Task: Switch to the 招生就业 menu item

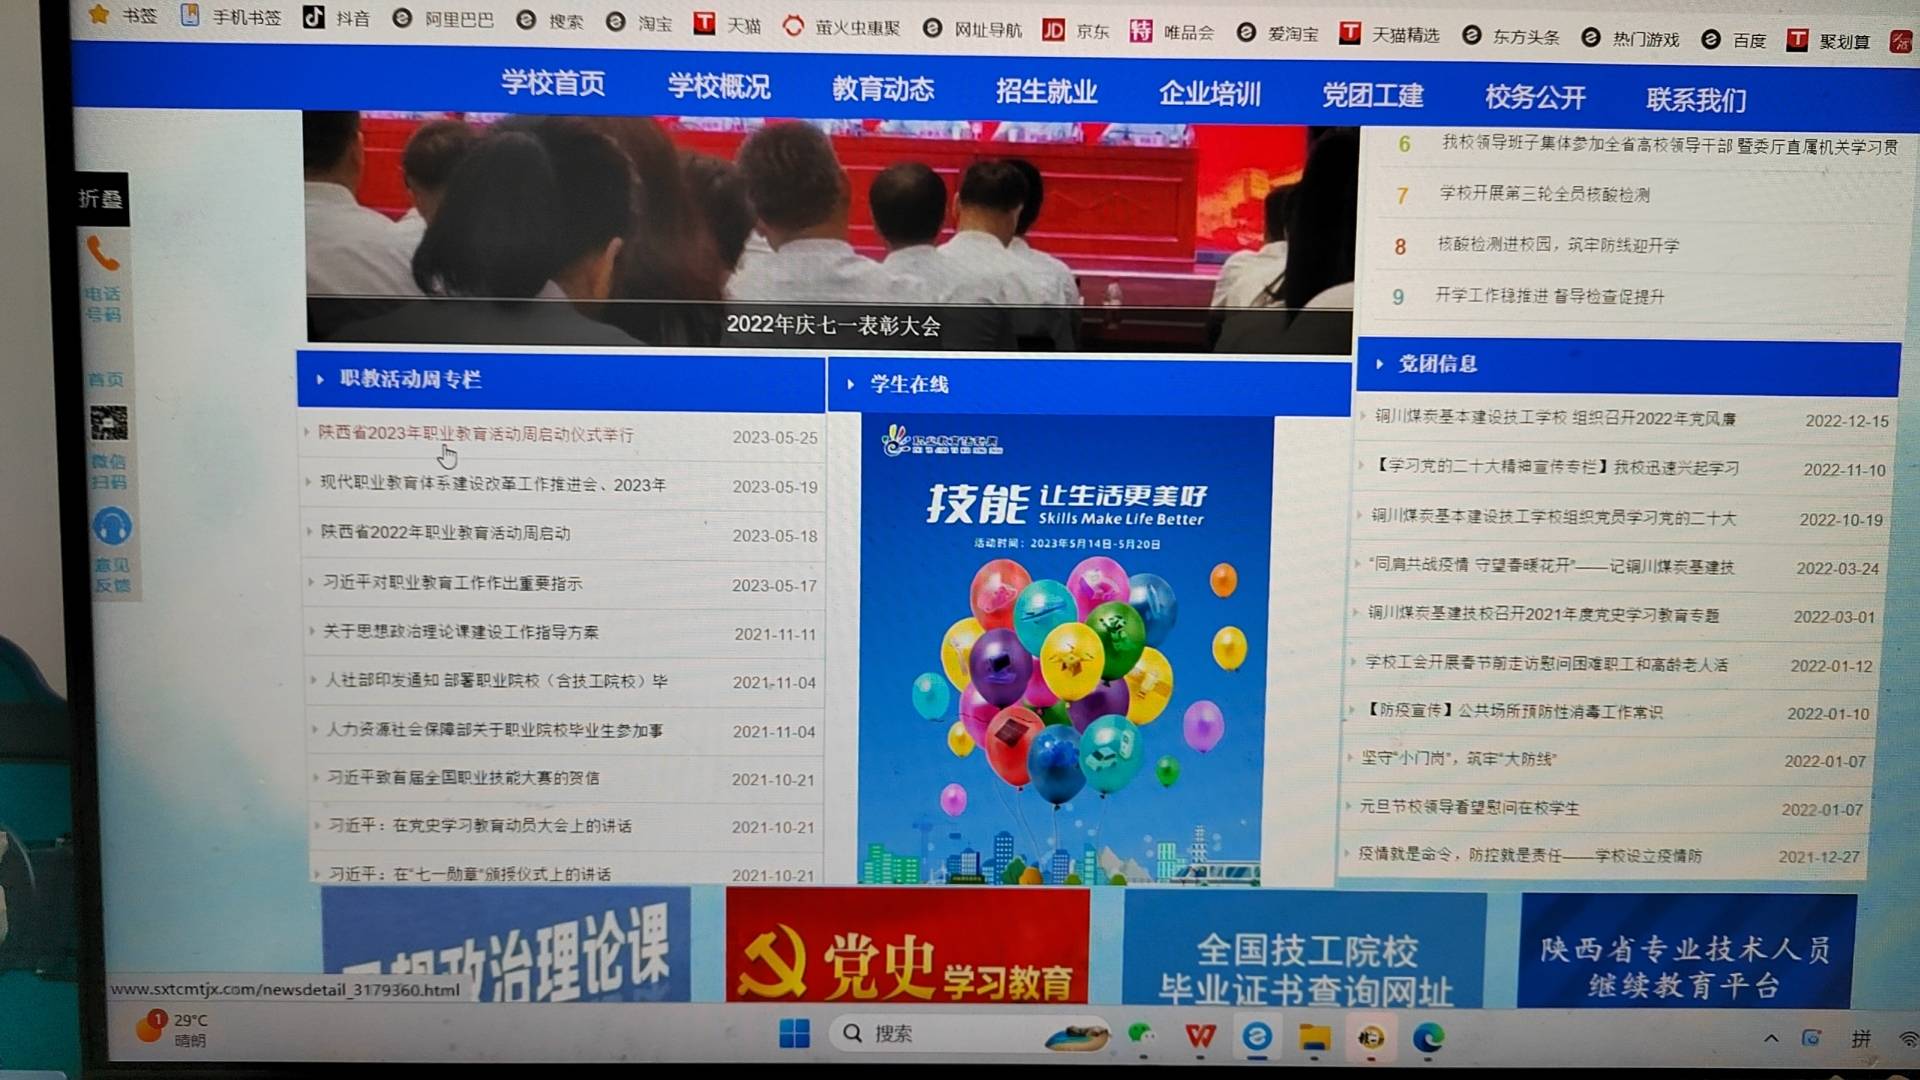Action: pos(1048,91)
